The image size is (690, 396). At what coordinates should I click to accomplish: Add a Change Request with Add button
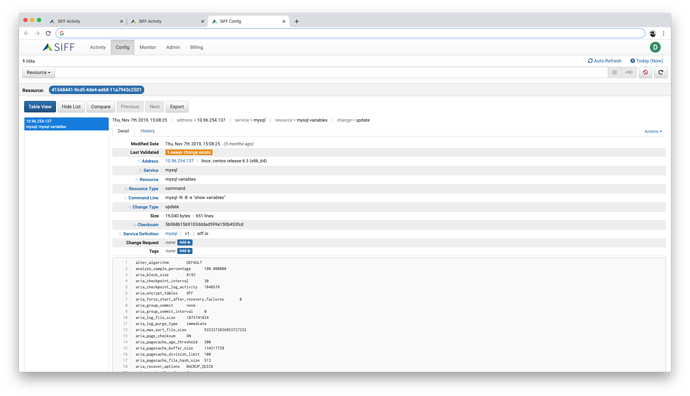185,242
